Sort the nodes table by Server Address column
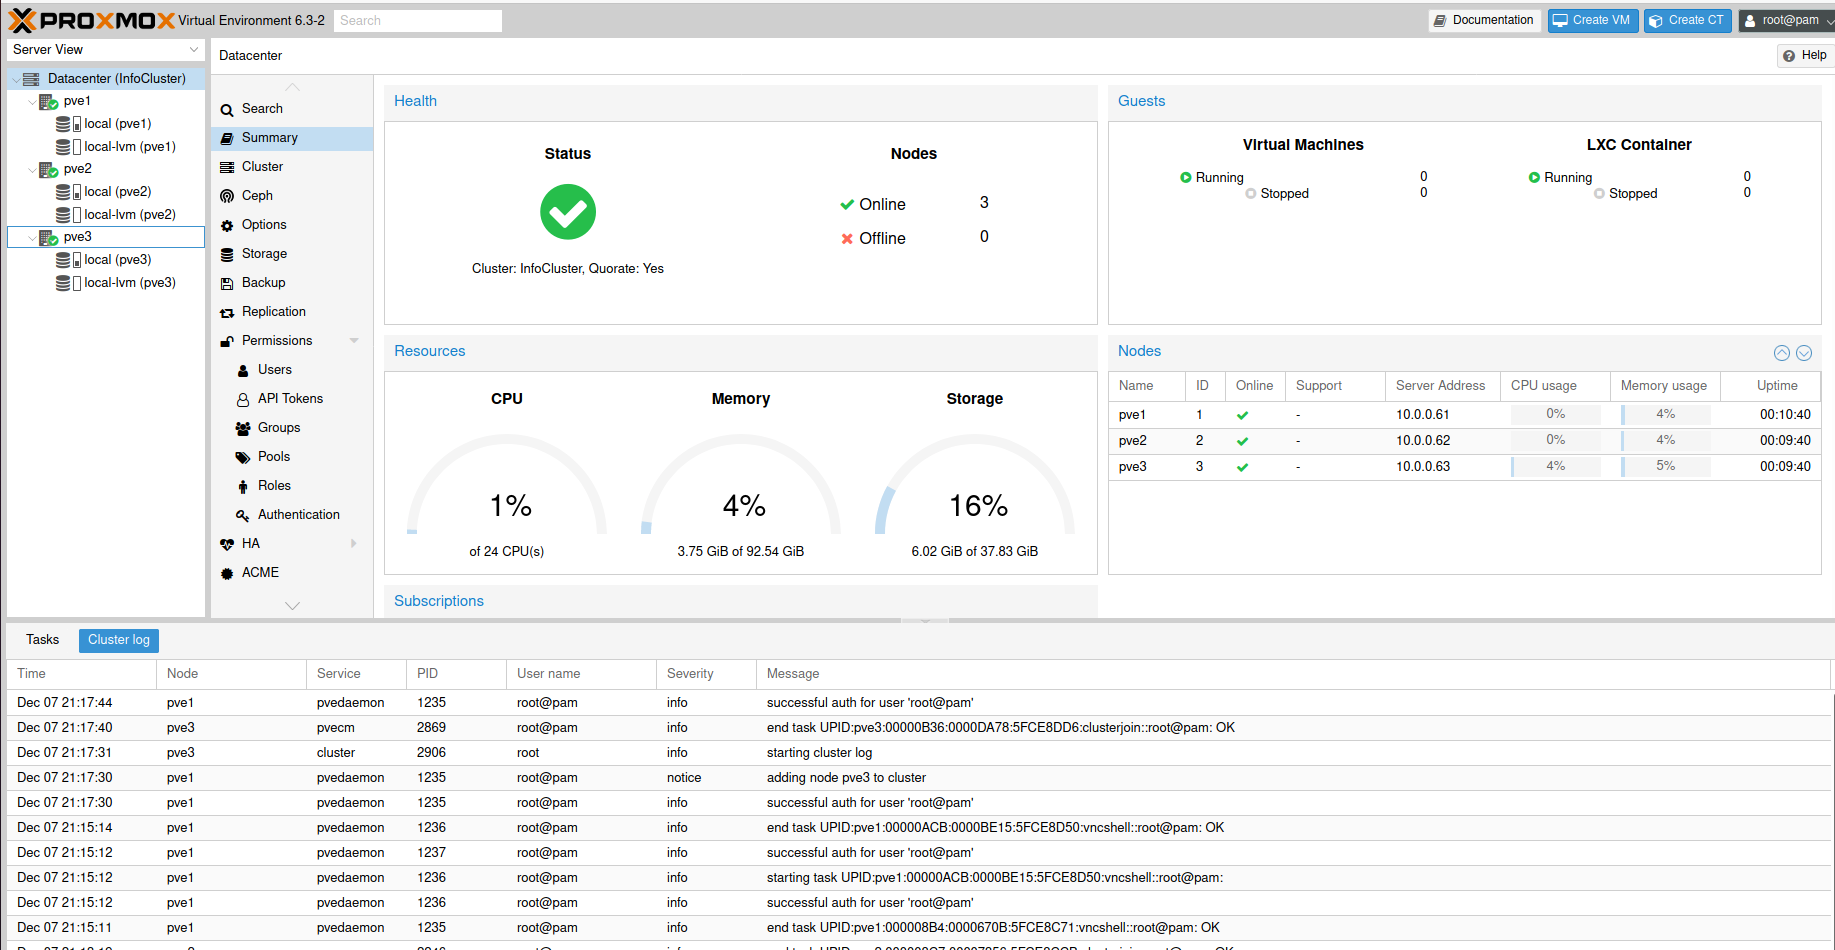Screen dimensions: 1835x950 click(1442, 386)
